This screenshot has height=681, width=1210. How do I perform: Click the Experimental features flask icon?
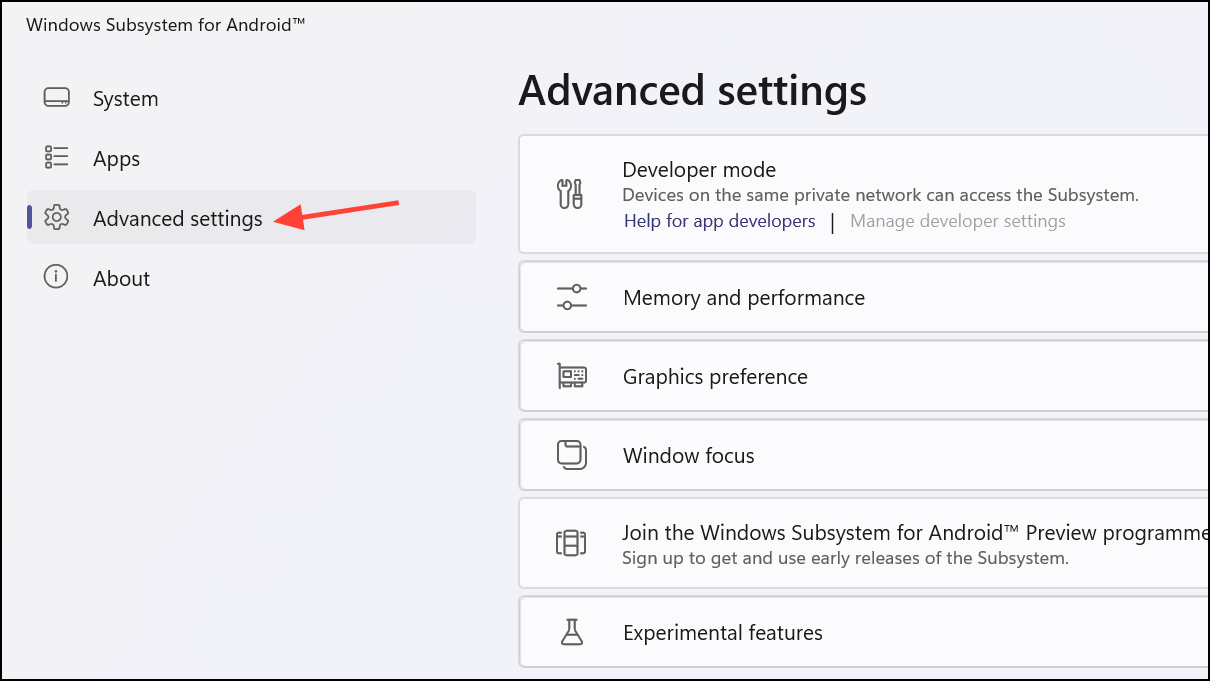[x=570, y=632]
